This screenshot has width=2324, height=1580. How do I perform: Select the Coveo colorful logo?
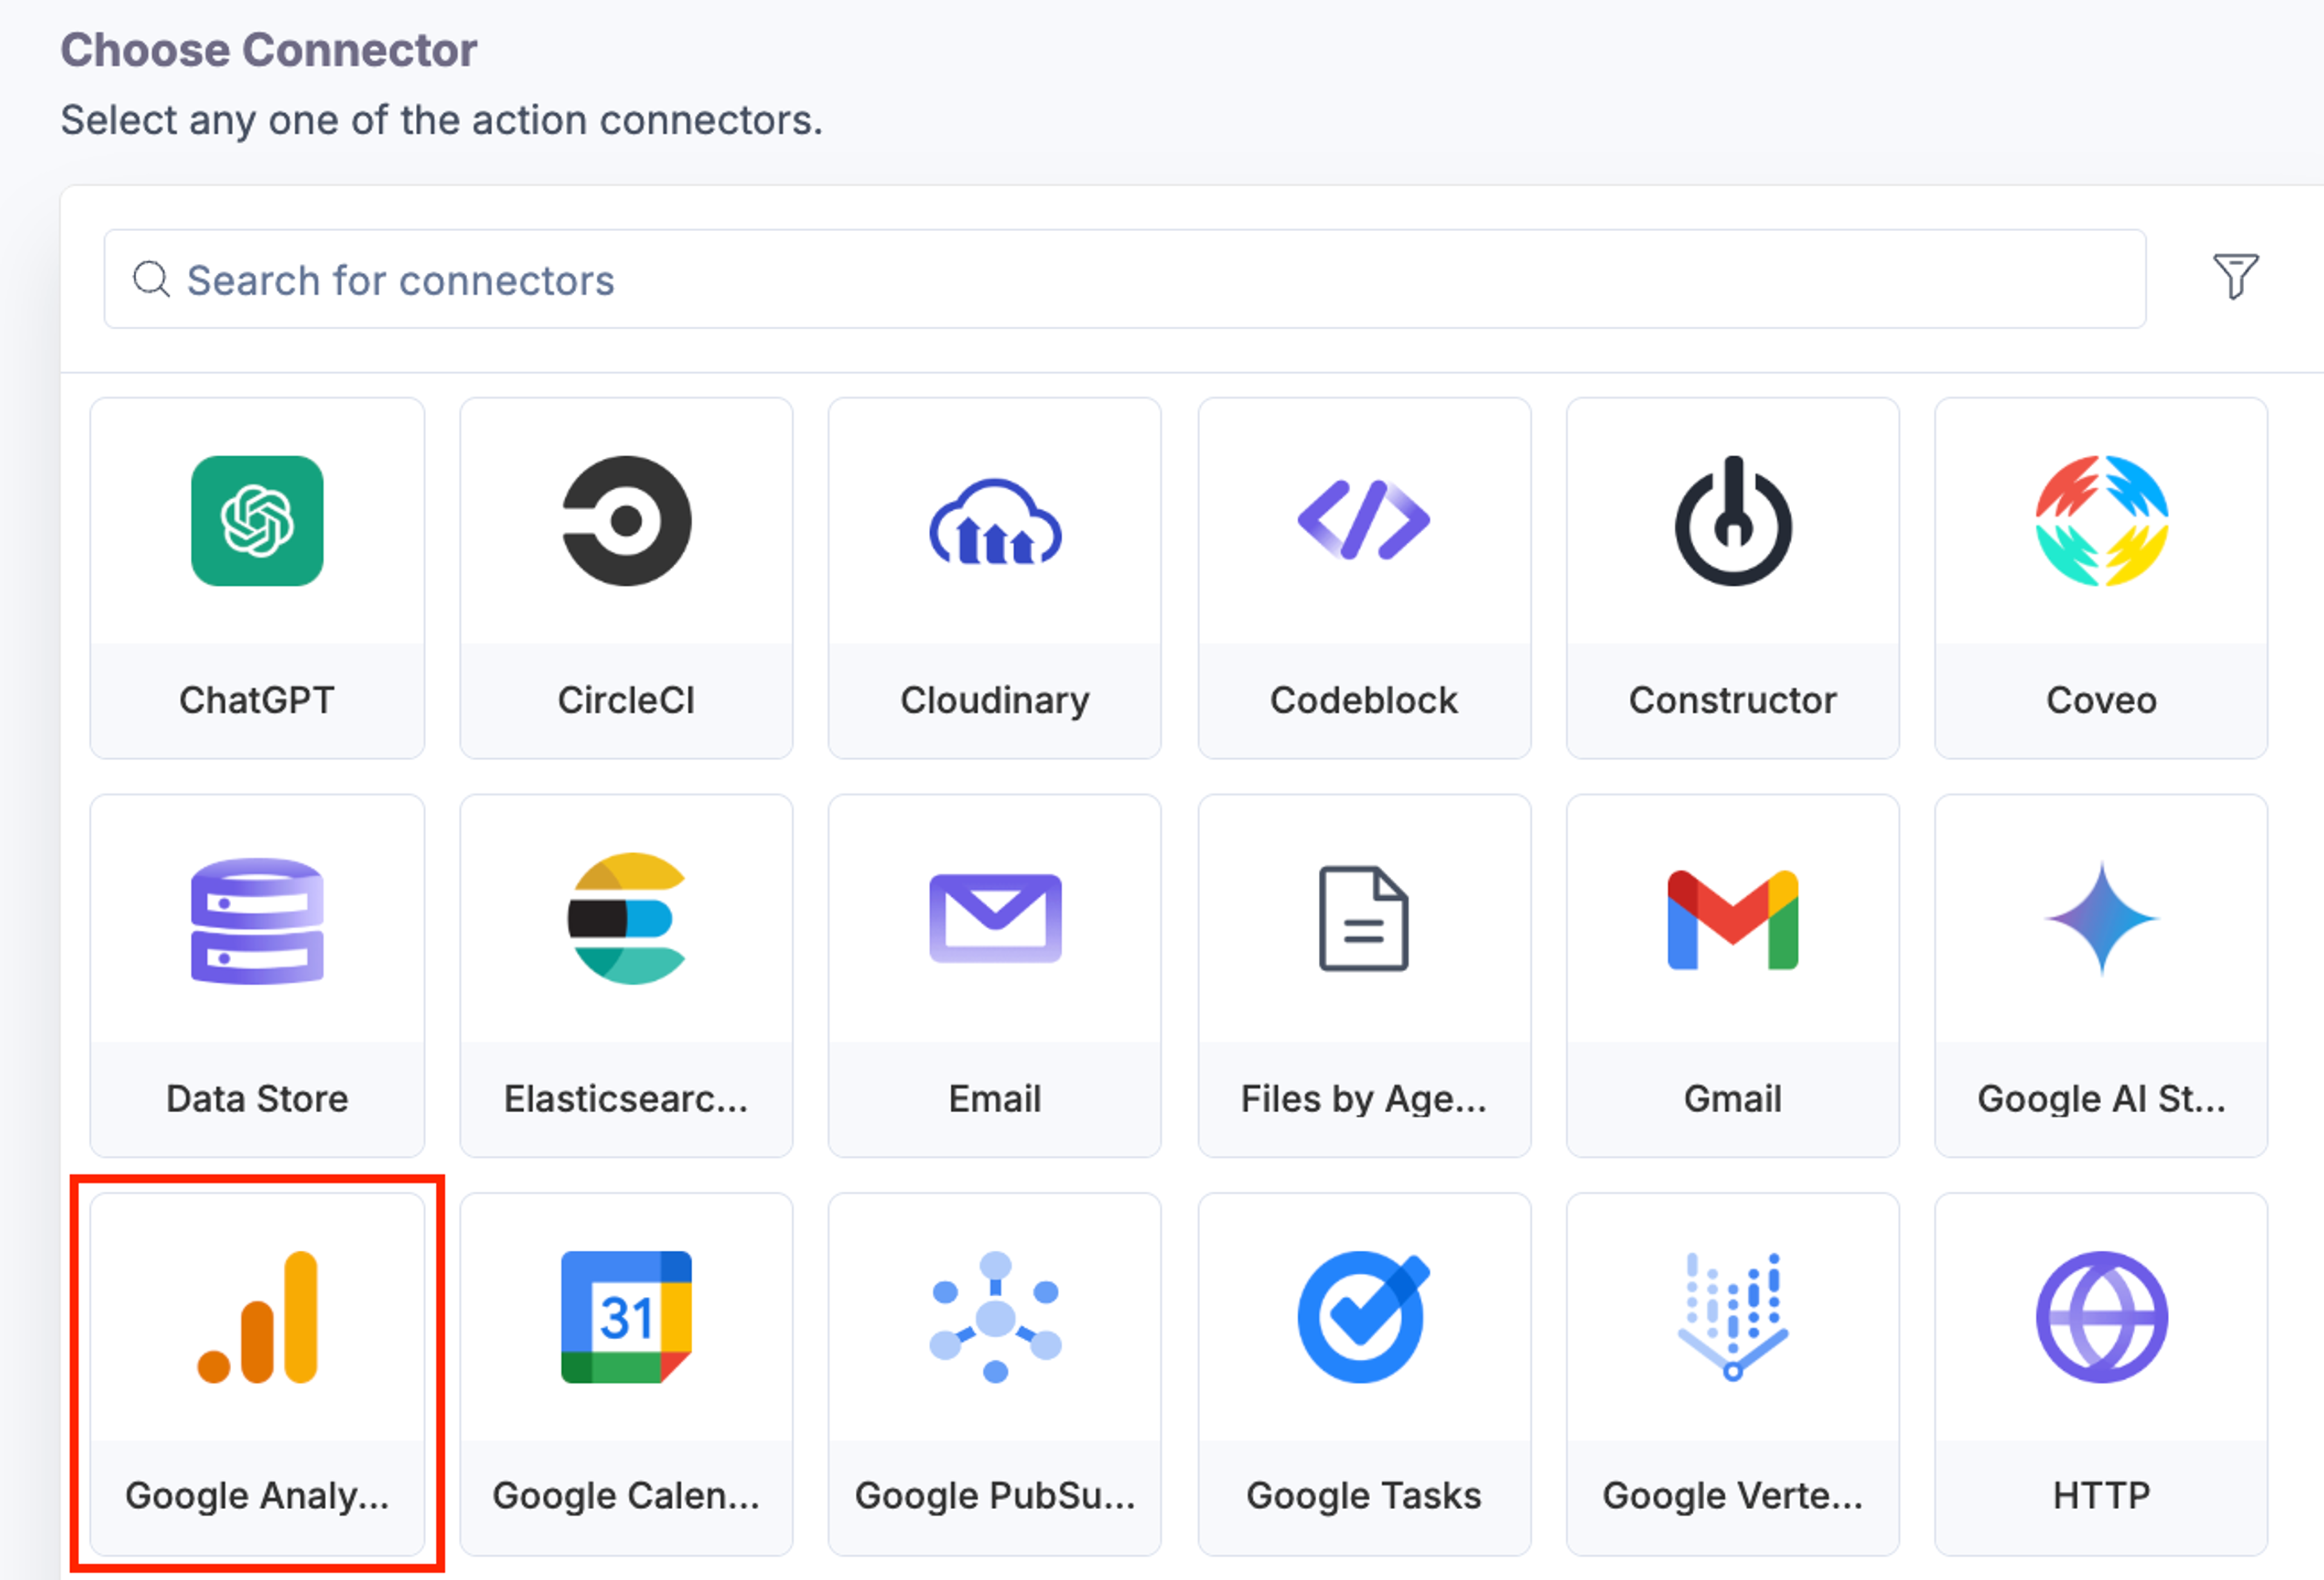[x=2101, y=521]
